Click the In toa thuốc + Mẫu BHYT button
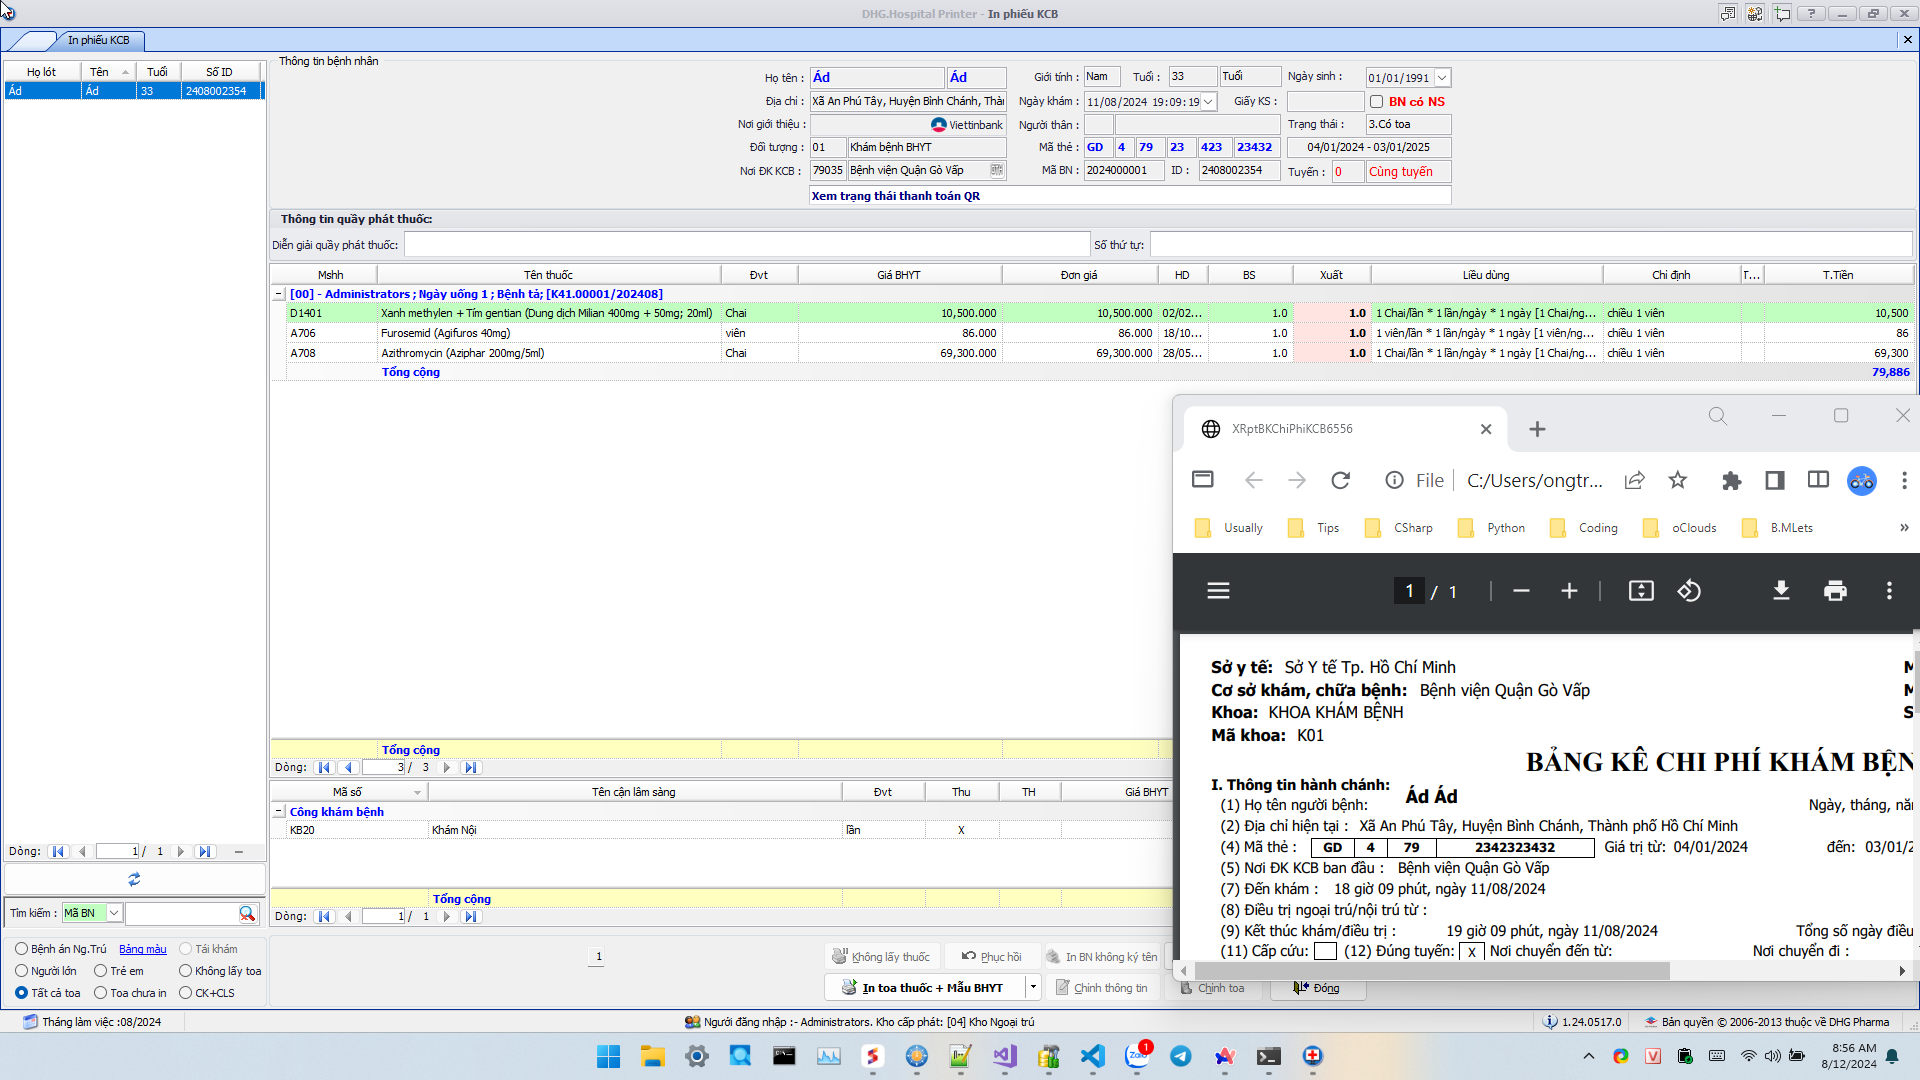Viewport: 1920px width, 1080px height. tap(921, 988)
